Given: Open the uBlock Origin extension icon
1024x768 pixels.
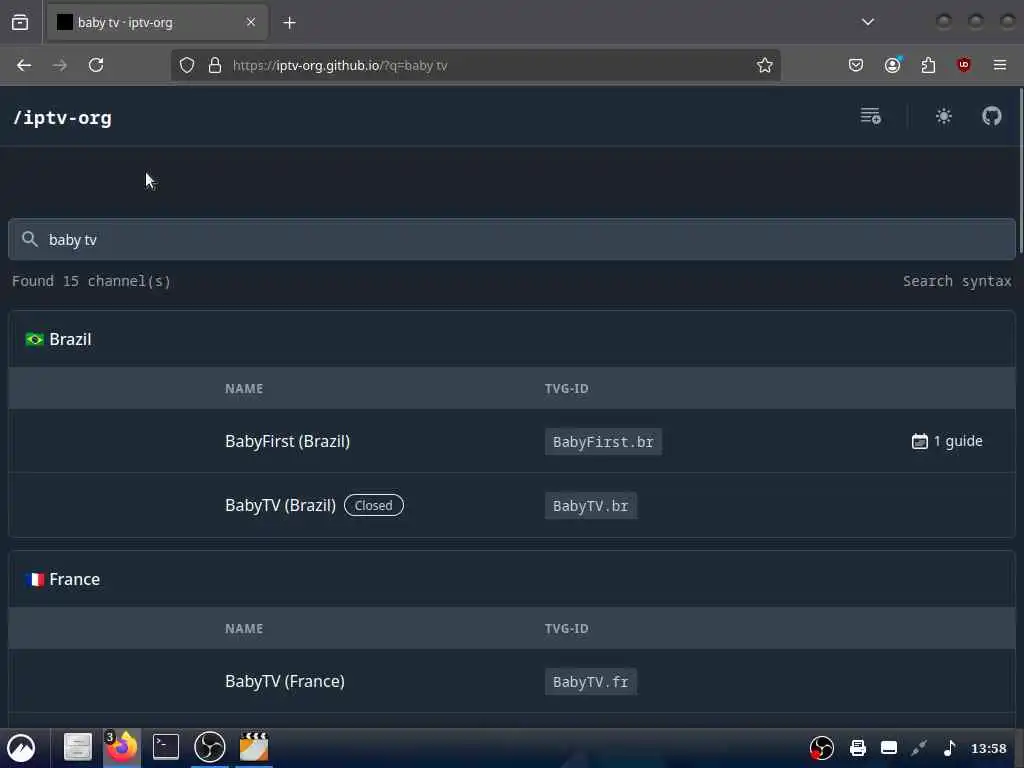Looking at the screenshot, I should [x=964, y=65].
